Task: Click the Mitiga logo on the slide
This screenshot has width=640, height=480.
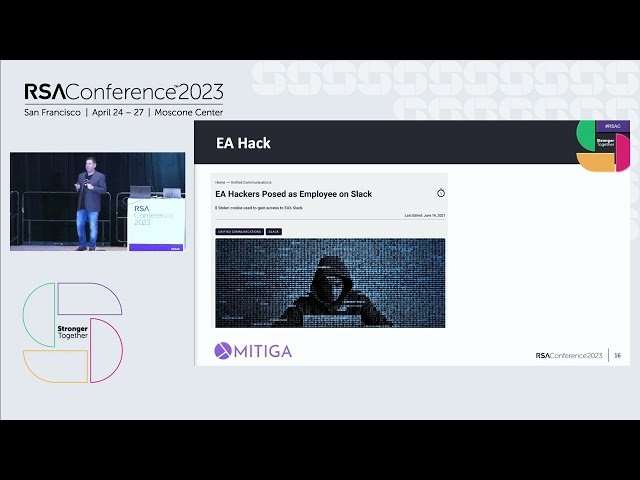Action: click(253, 351)
